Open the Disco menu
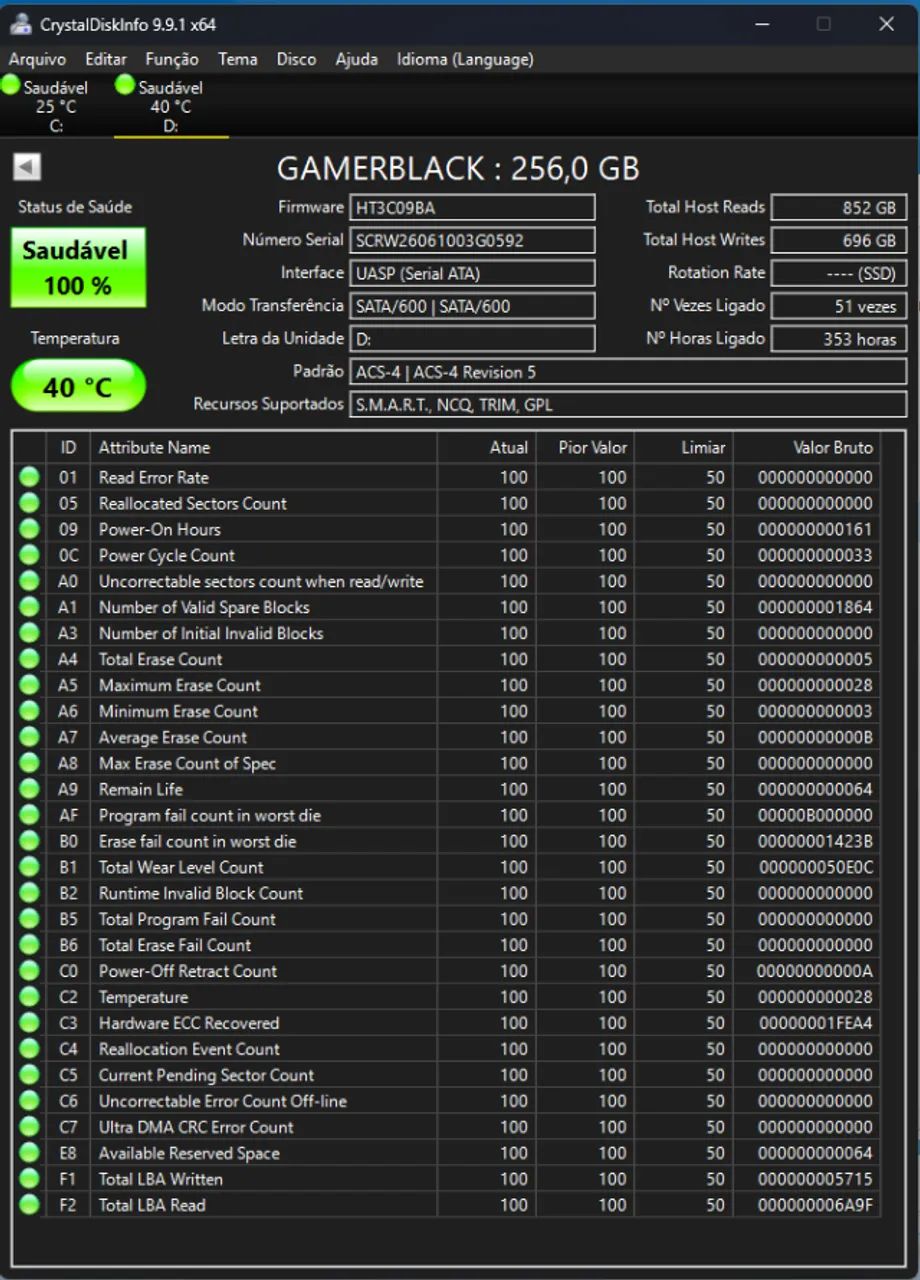920x1280 pixels. coord(296,59)
